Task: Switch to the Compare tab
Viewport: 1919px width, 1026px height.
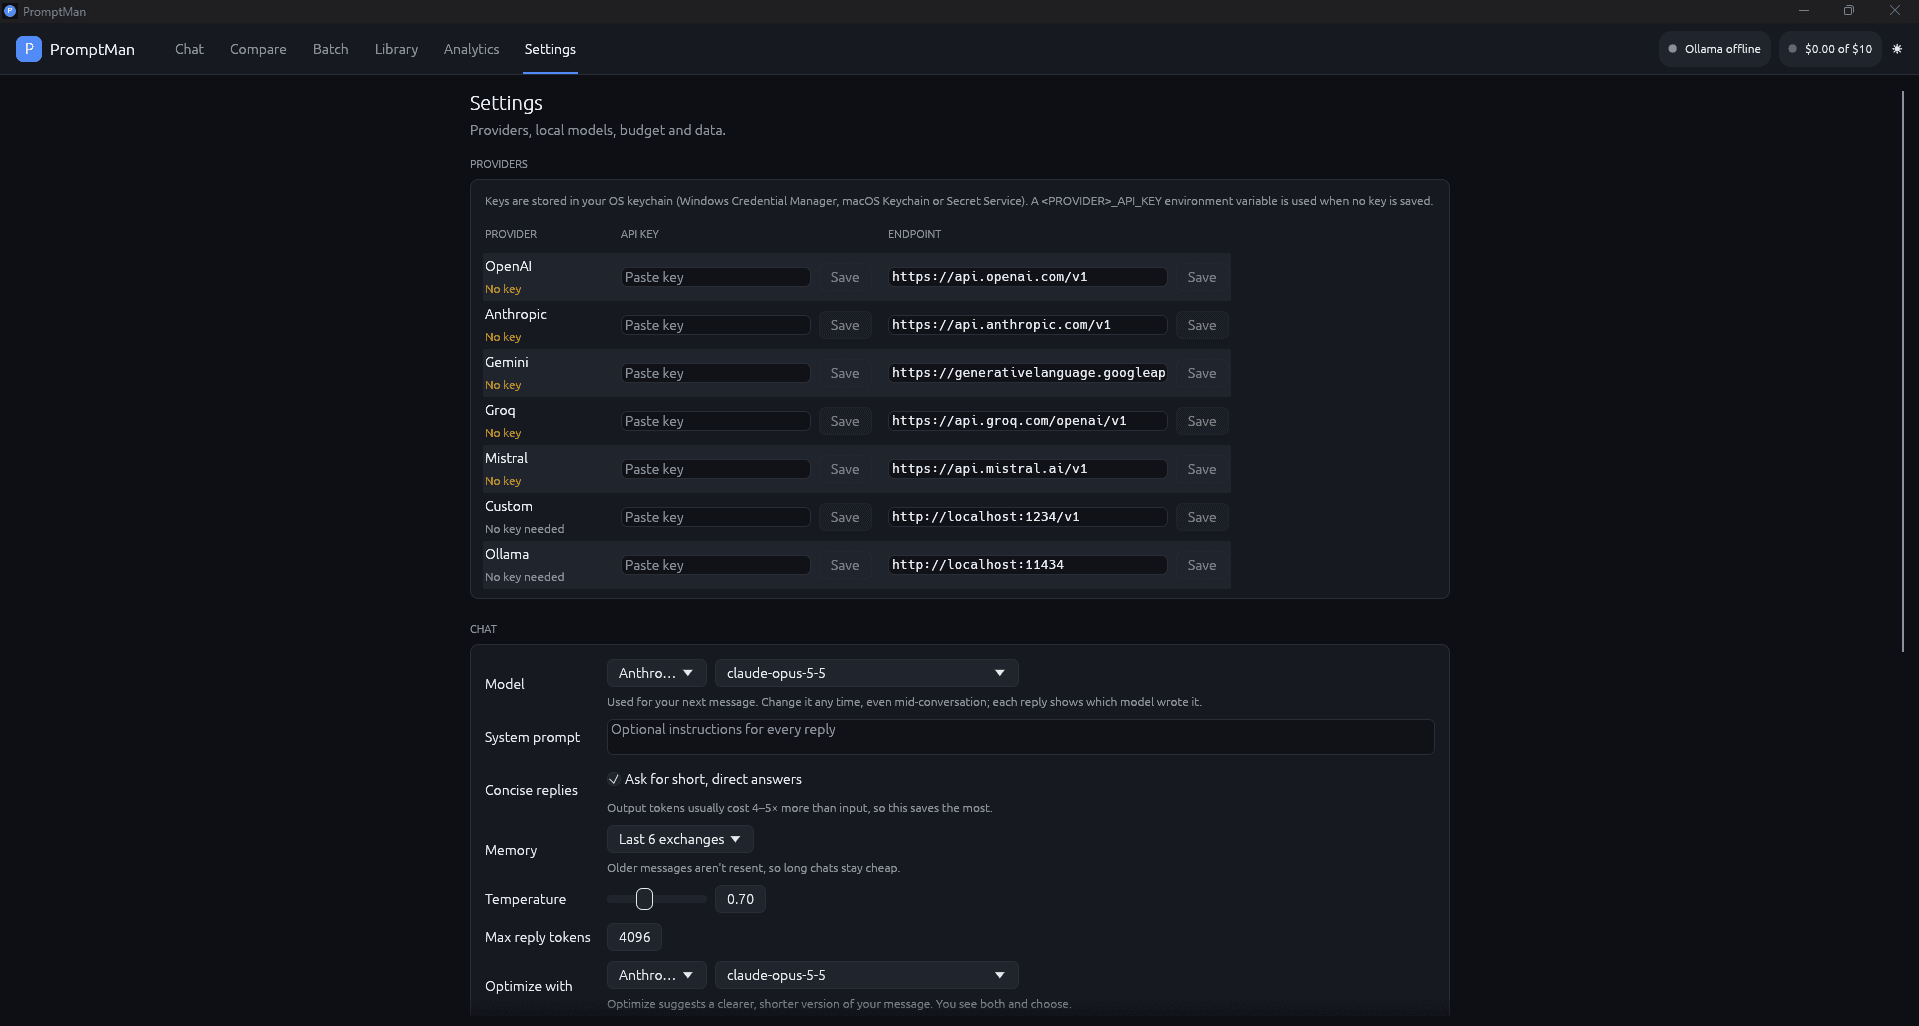Action: click(x=258, y=49)
